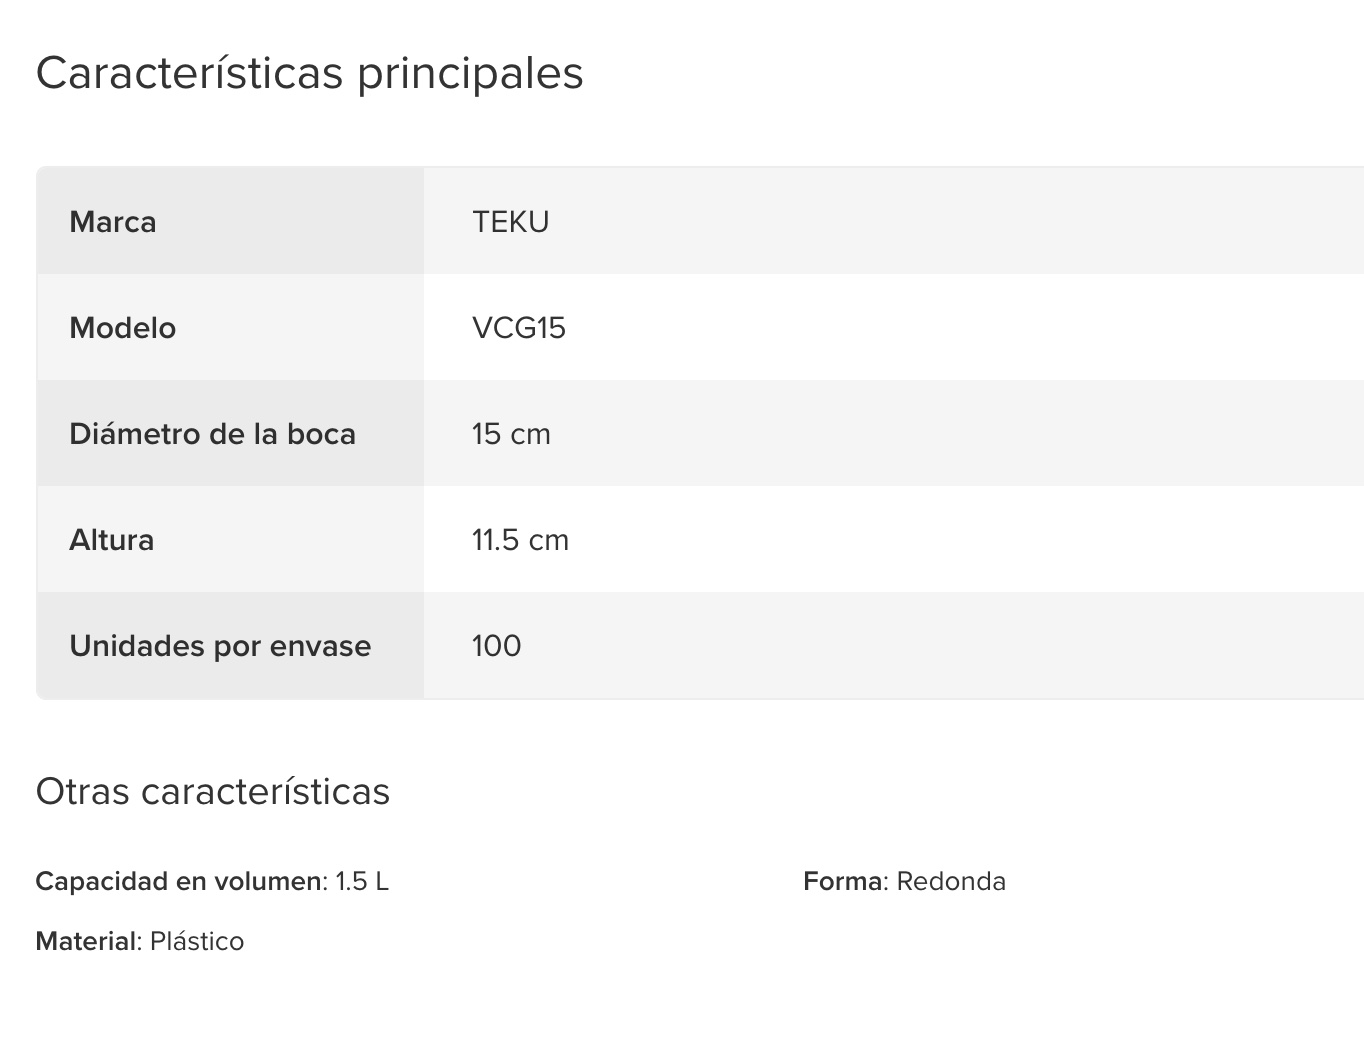Screen dimensions: 1364x1062
Task: Click the "Modelo" label cell
Action: coord(122,328)
